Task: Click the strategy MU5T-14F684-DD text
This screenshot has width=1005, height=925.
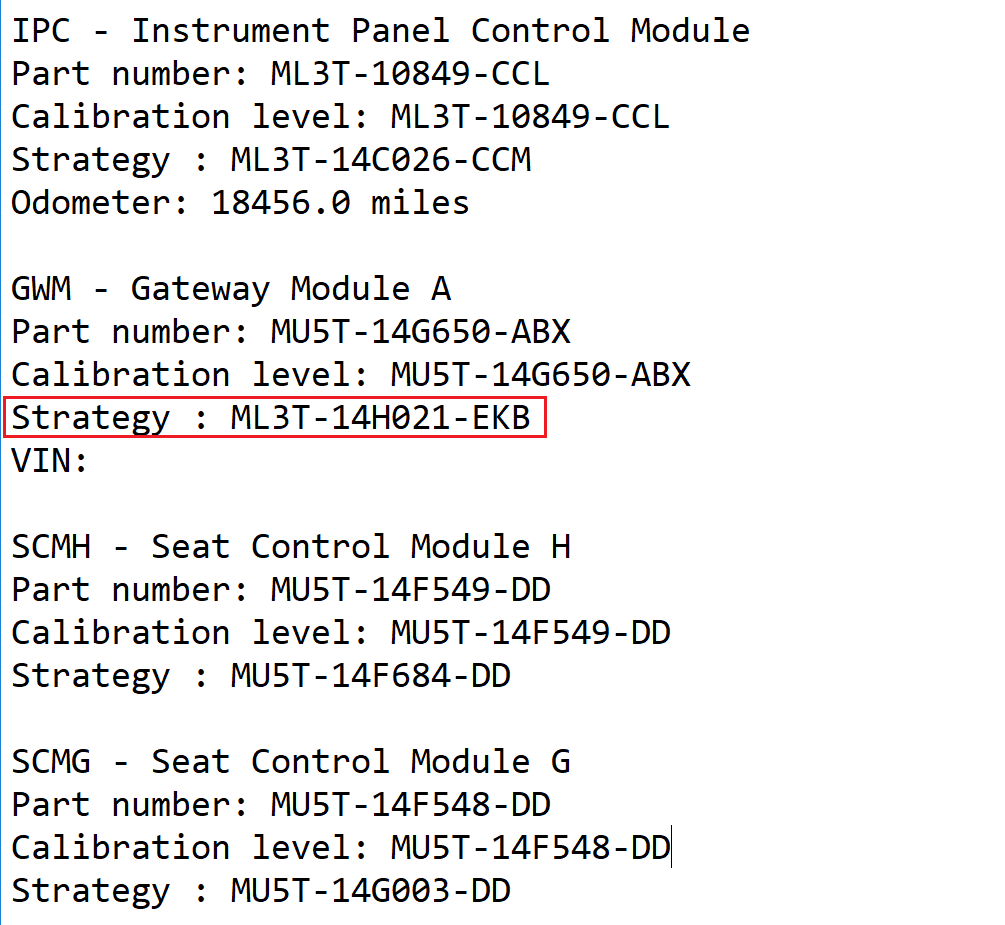Action: click(x=370, y=676)
